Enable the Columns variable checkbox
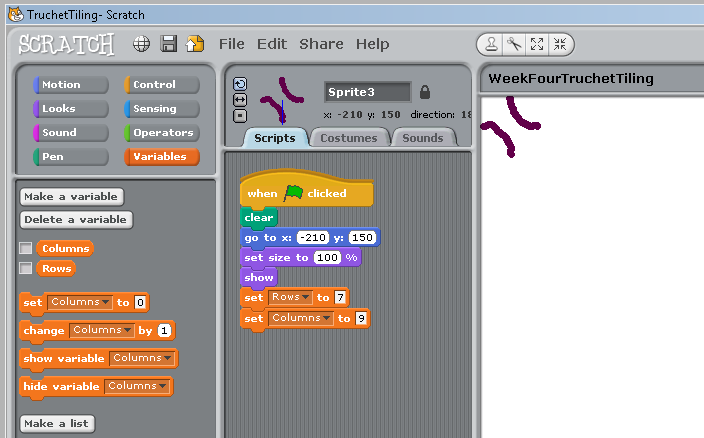The width and height of the screenshot is (704, 438). [x=25, y=248]
